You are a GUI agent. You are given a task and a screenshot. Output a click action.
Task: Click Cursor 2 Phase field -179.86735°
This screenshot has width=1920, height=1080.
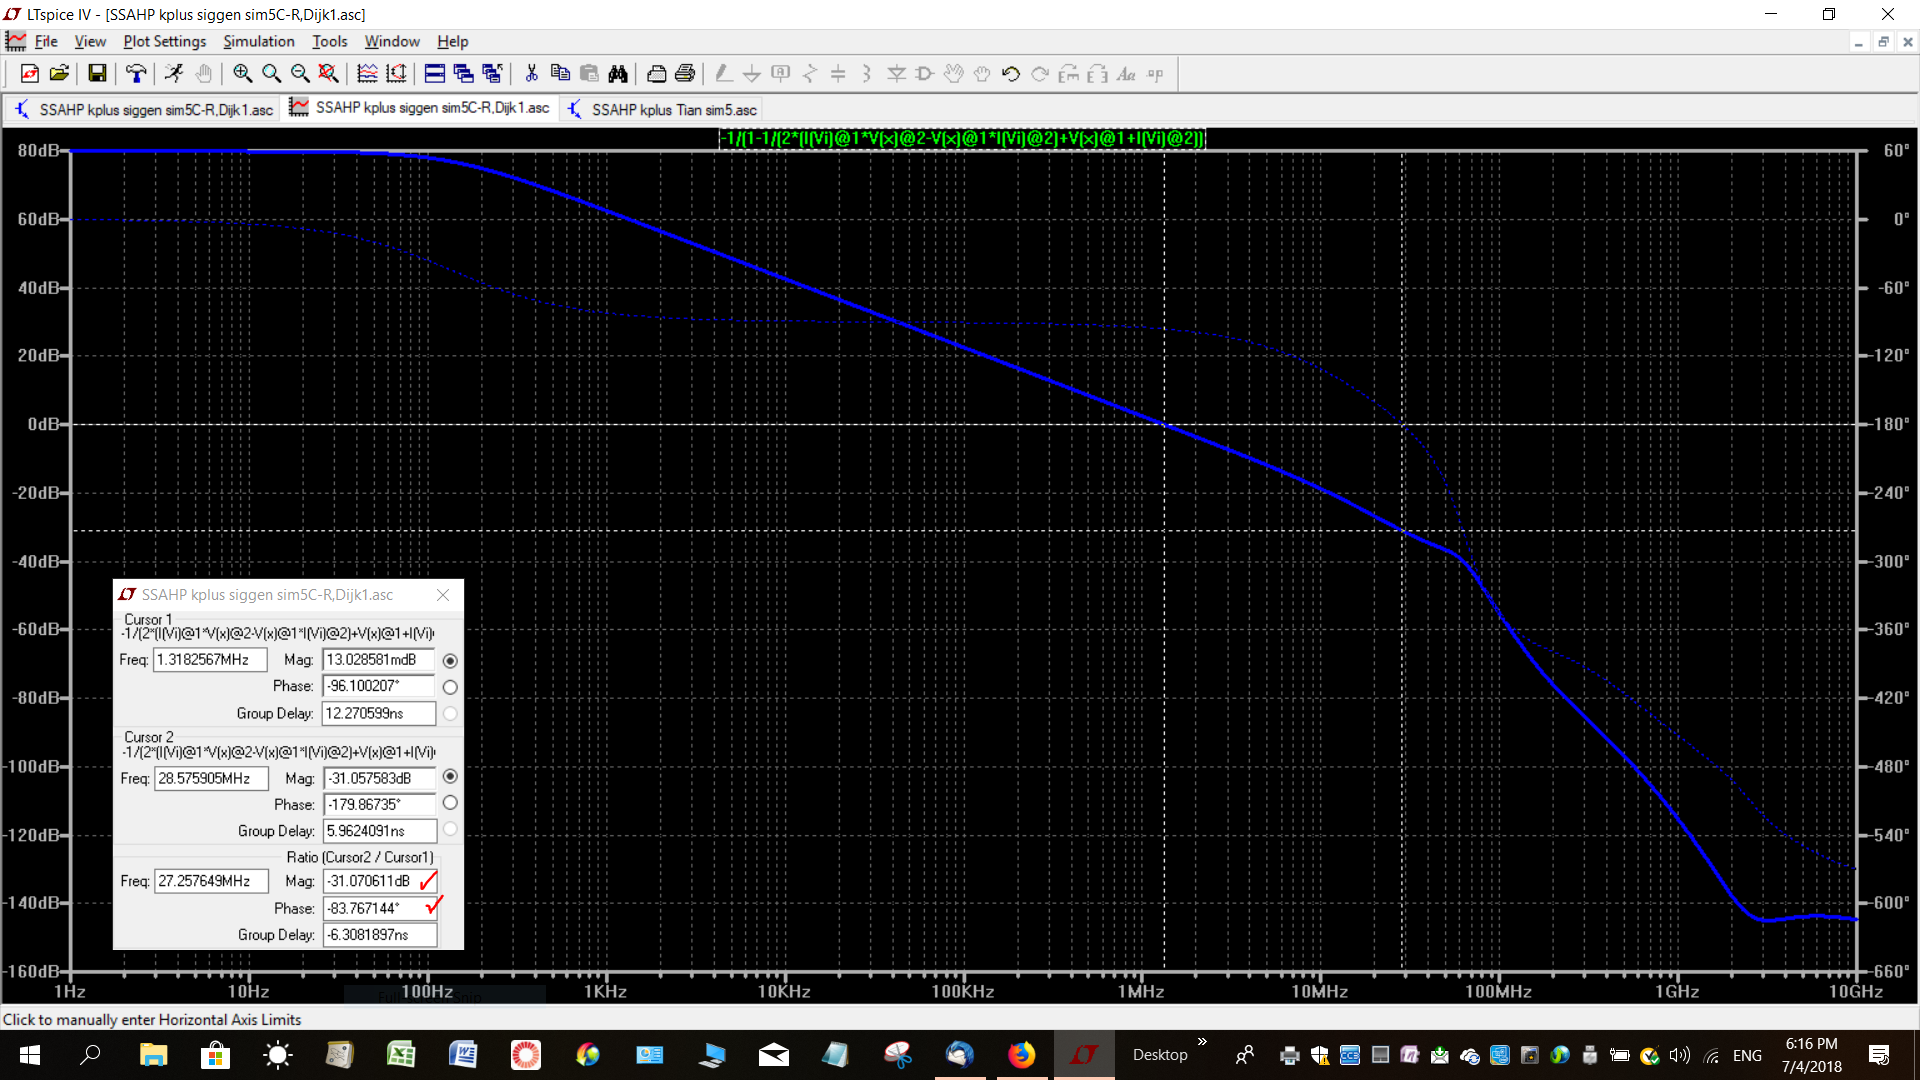(380, 804)
